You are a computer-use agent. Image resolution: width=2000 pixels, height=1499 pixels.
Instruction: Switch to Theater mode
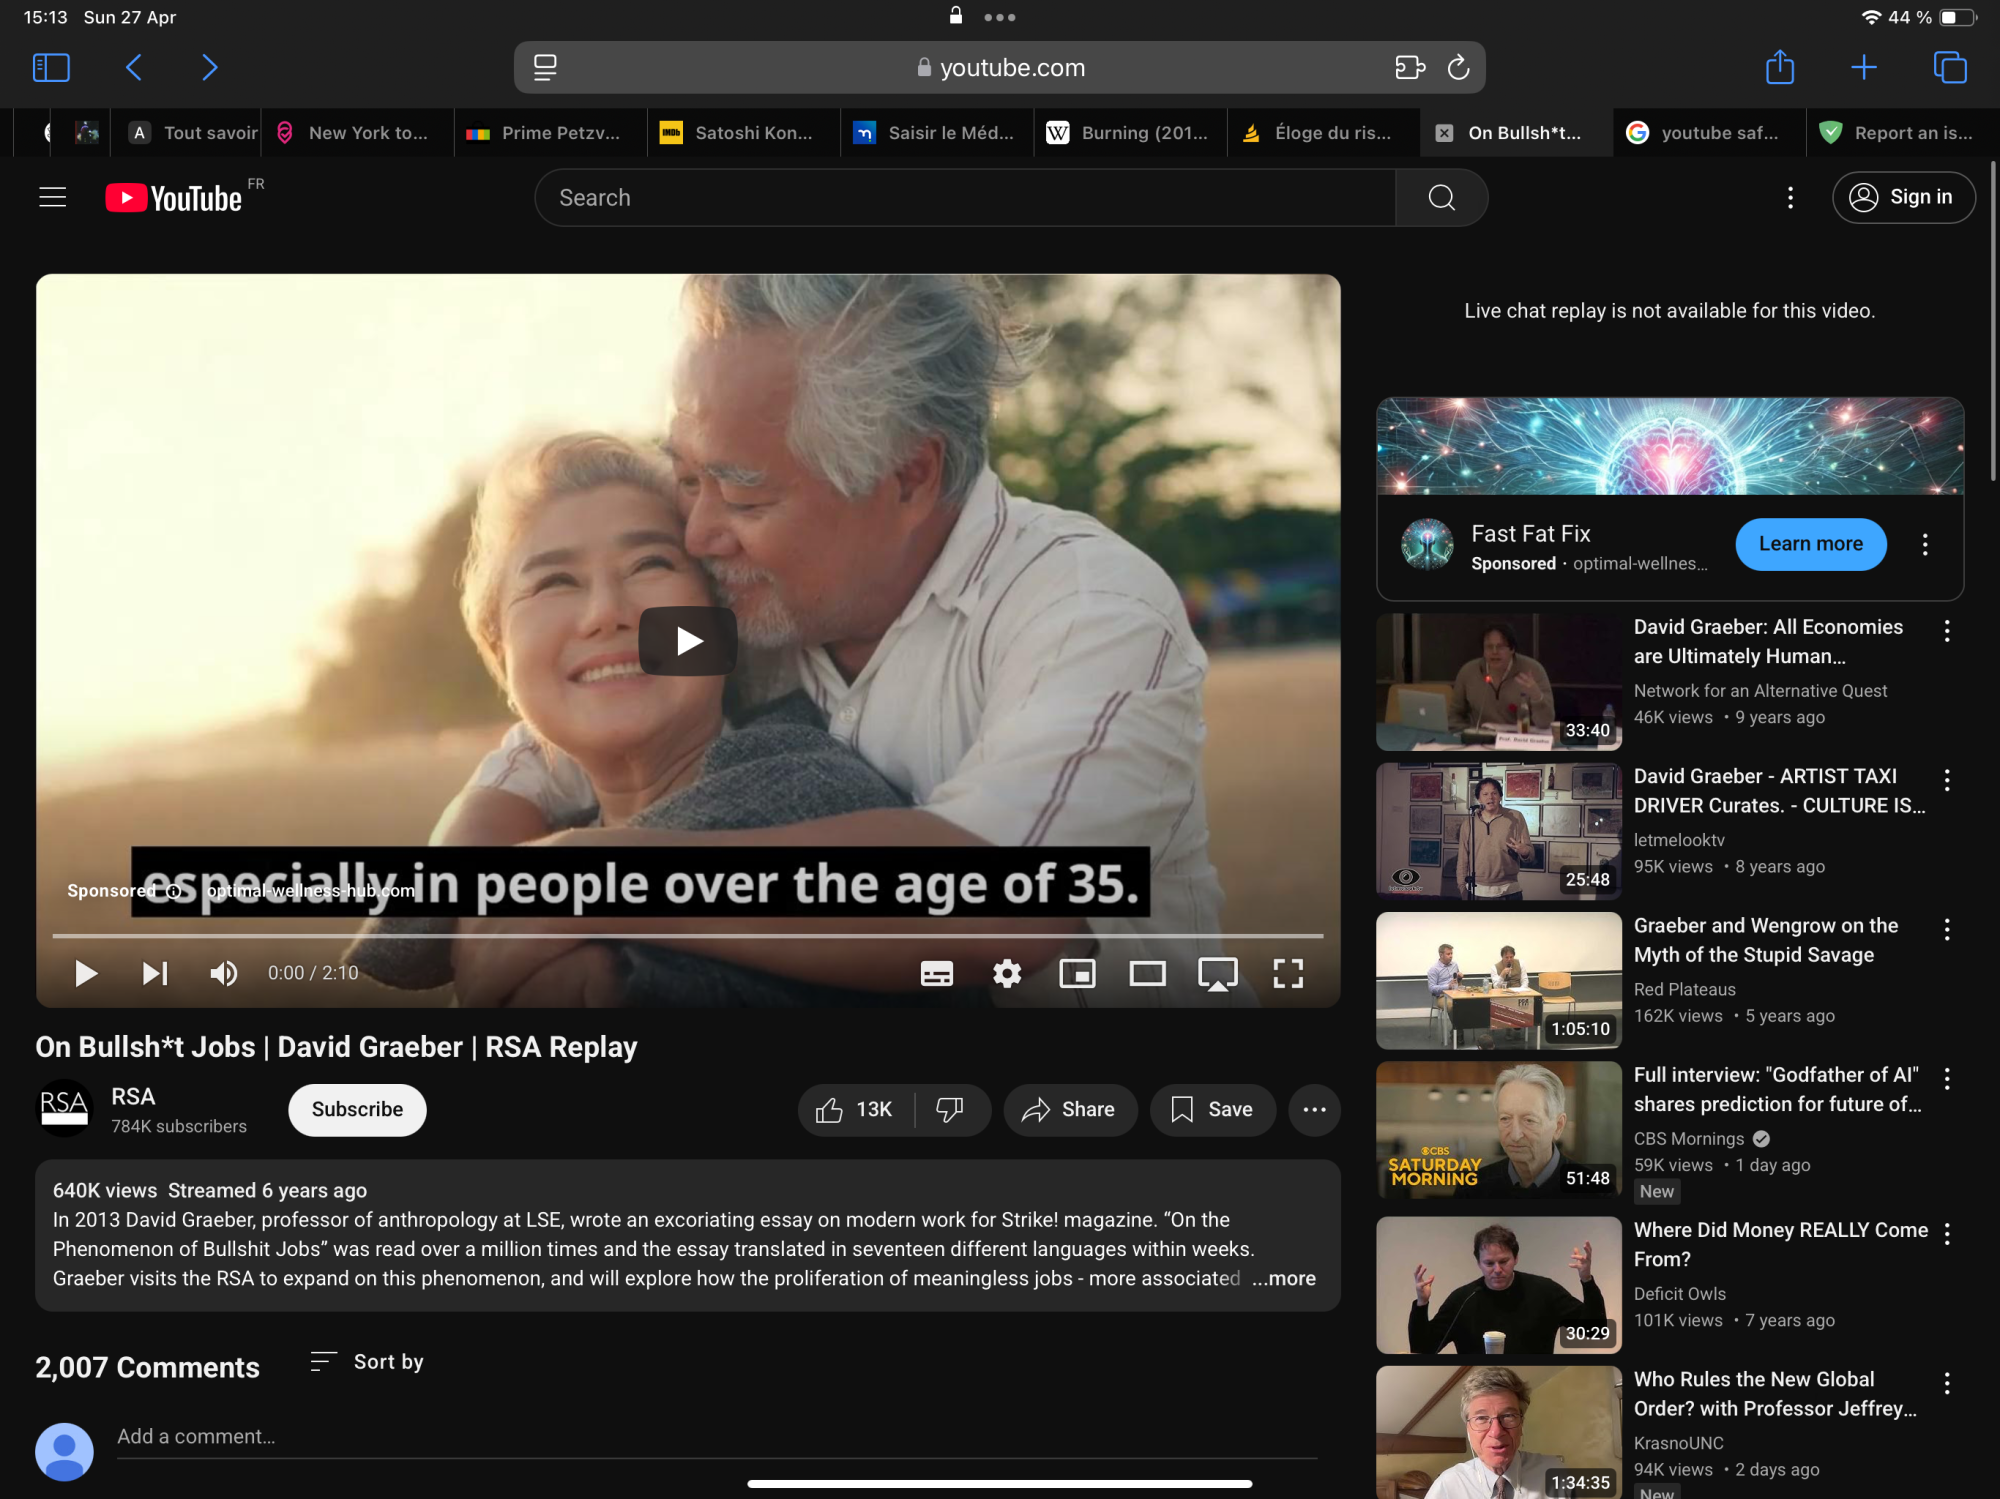pyautogui.click(x=1147, y=973)
